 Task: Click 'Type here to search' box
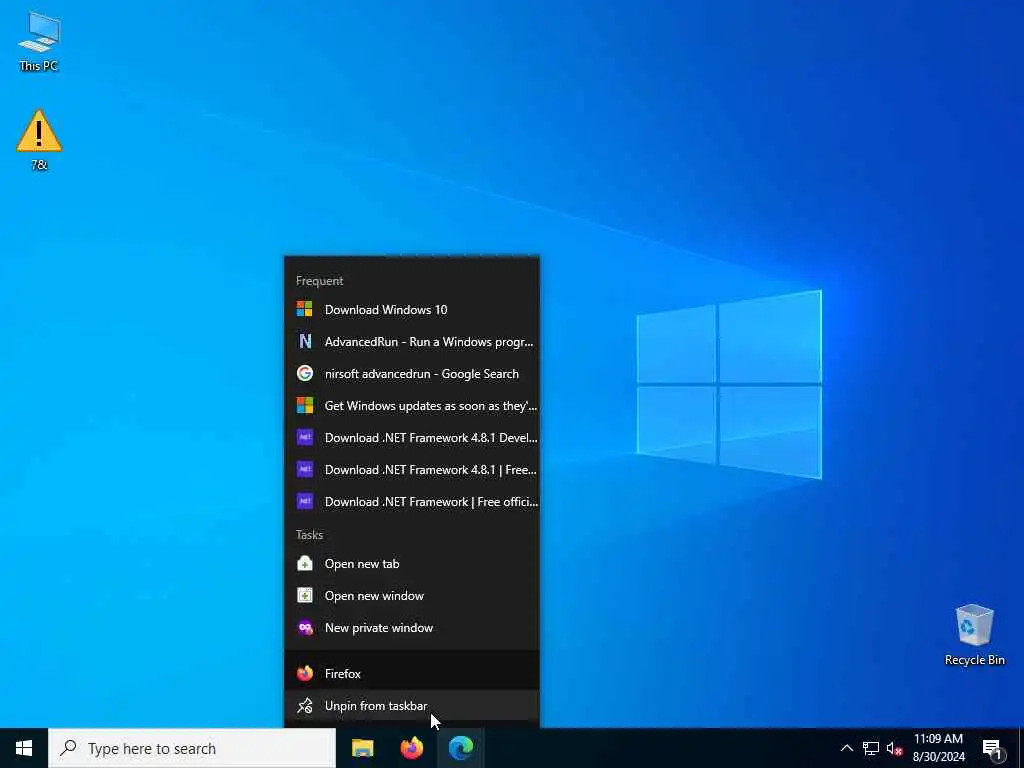(192, 748)
